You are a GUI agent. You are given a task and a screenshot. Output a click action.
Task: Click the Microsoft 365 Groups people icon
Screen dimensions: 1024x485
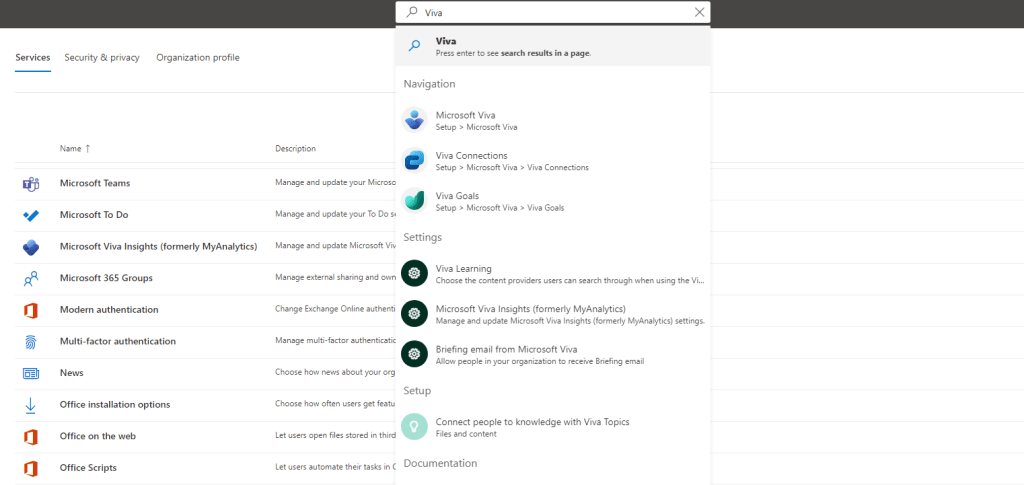[x=31, y=278]
